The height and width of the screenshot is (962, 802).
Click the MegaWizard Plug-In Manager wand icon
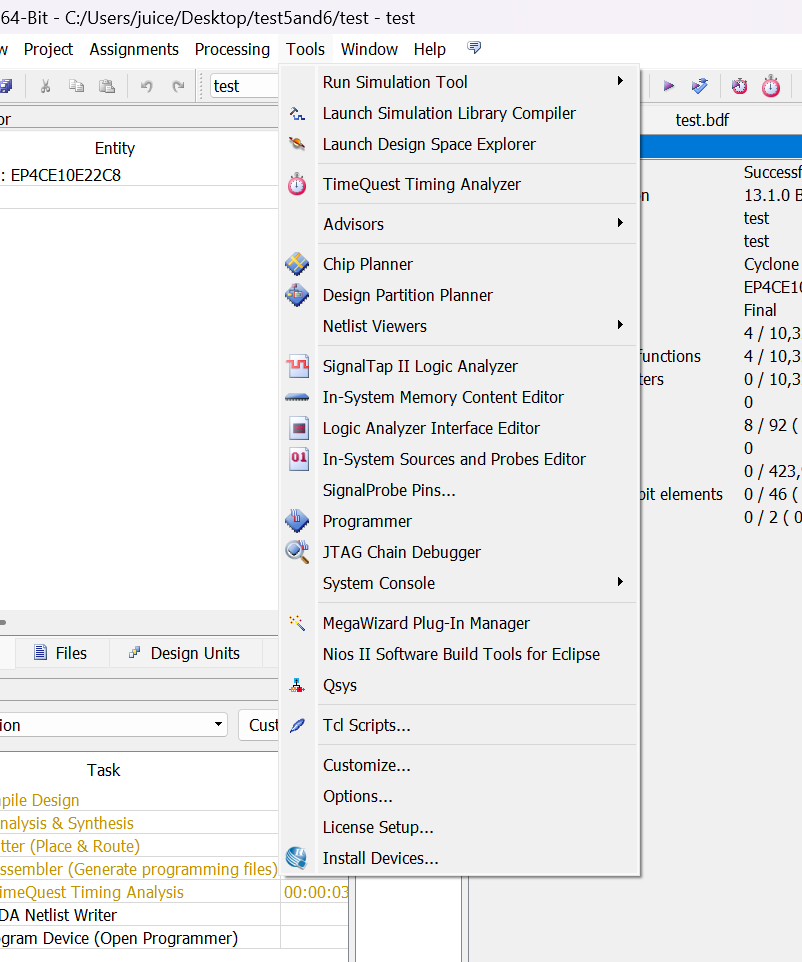pos(297,623)
